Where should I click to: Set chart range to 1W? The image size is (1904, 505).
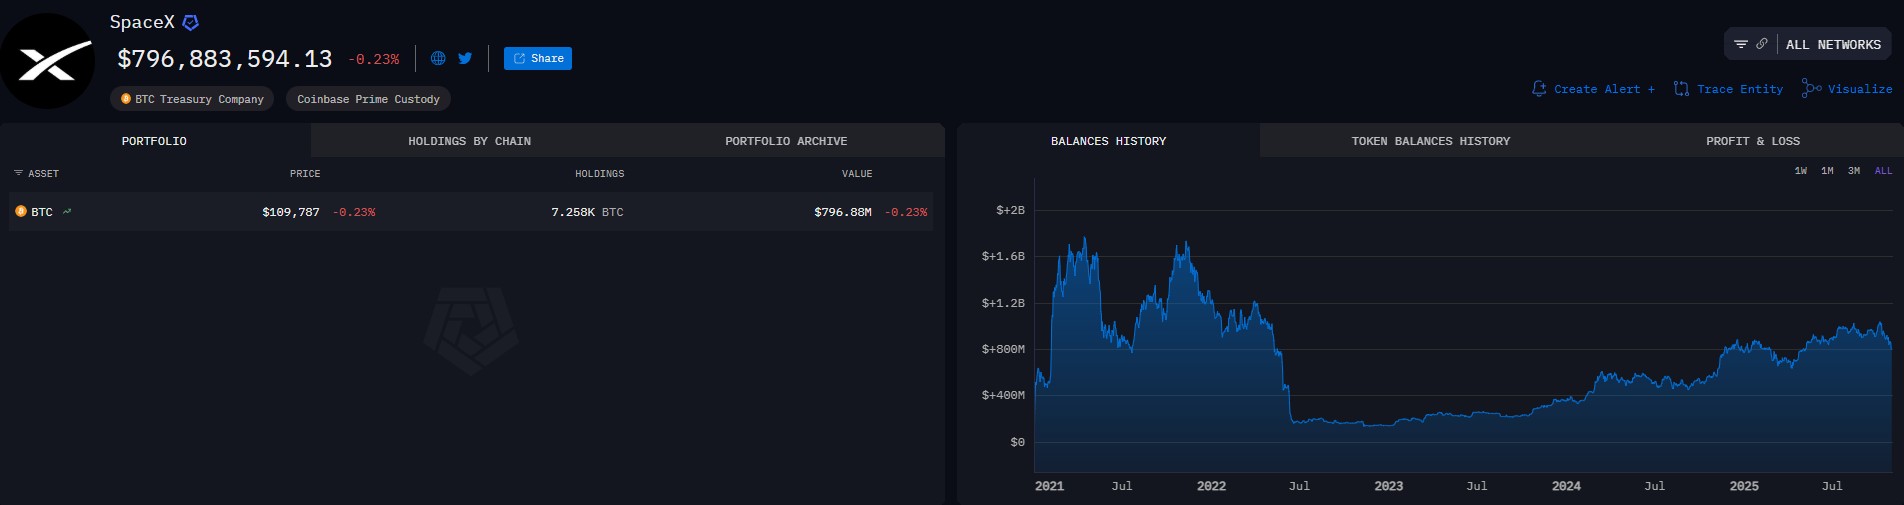pos(1800,171)
